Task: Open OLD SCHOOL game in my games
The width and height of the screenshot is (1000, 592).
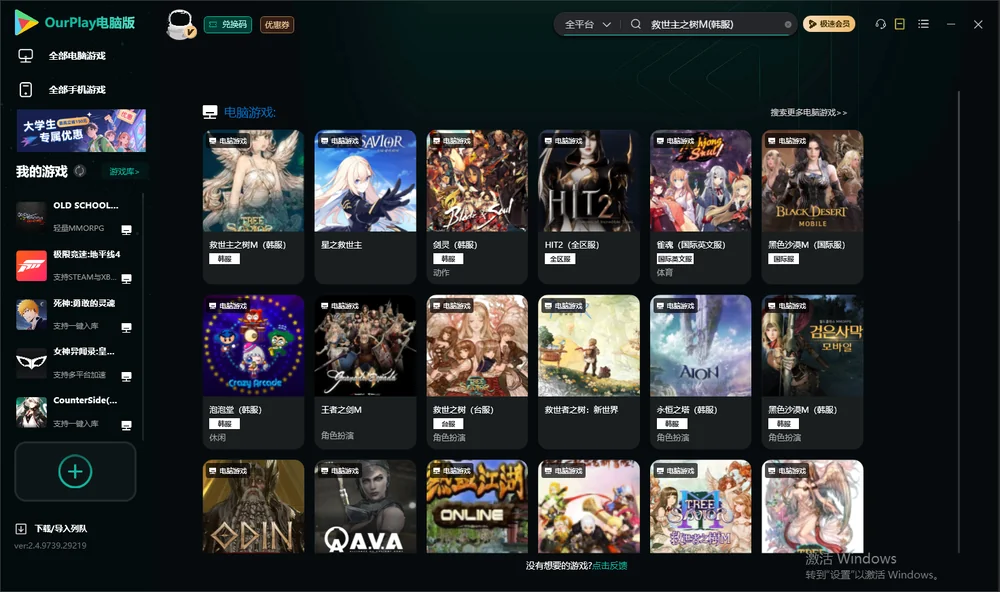Action: tap(75, 216)
